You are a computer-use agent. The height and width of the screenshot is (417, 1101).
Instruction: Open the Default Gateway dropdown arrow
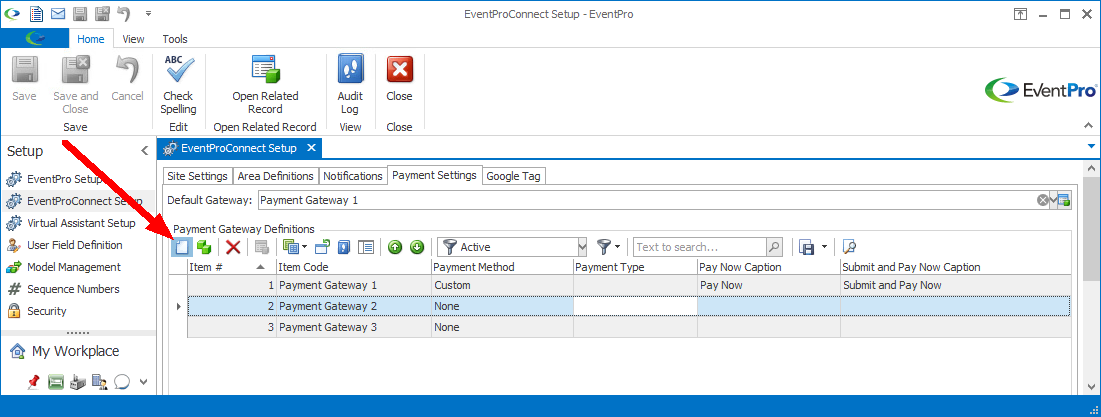(1053, 200)
